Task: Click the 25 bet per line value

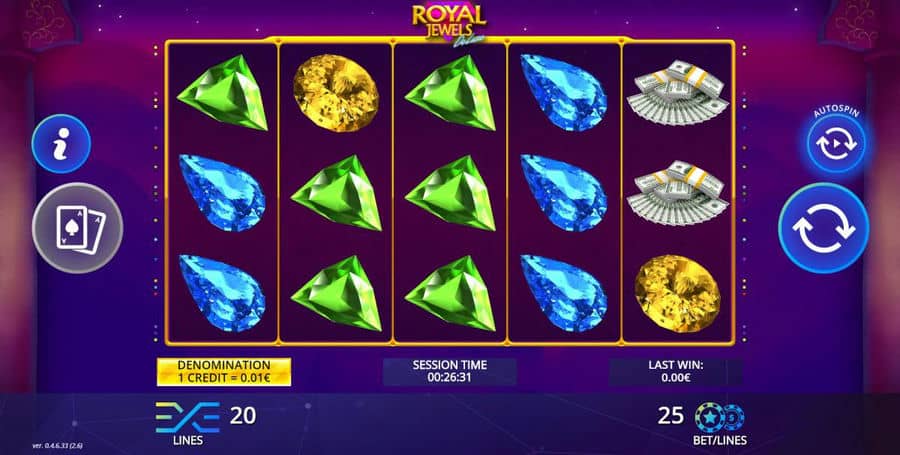Action: click(670, 415)
